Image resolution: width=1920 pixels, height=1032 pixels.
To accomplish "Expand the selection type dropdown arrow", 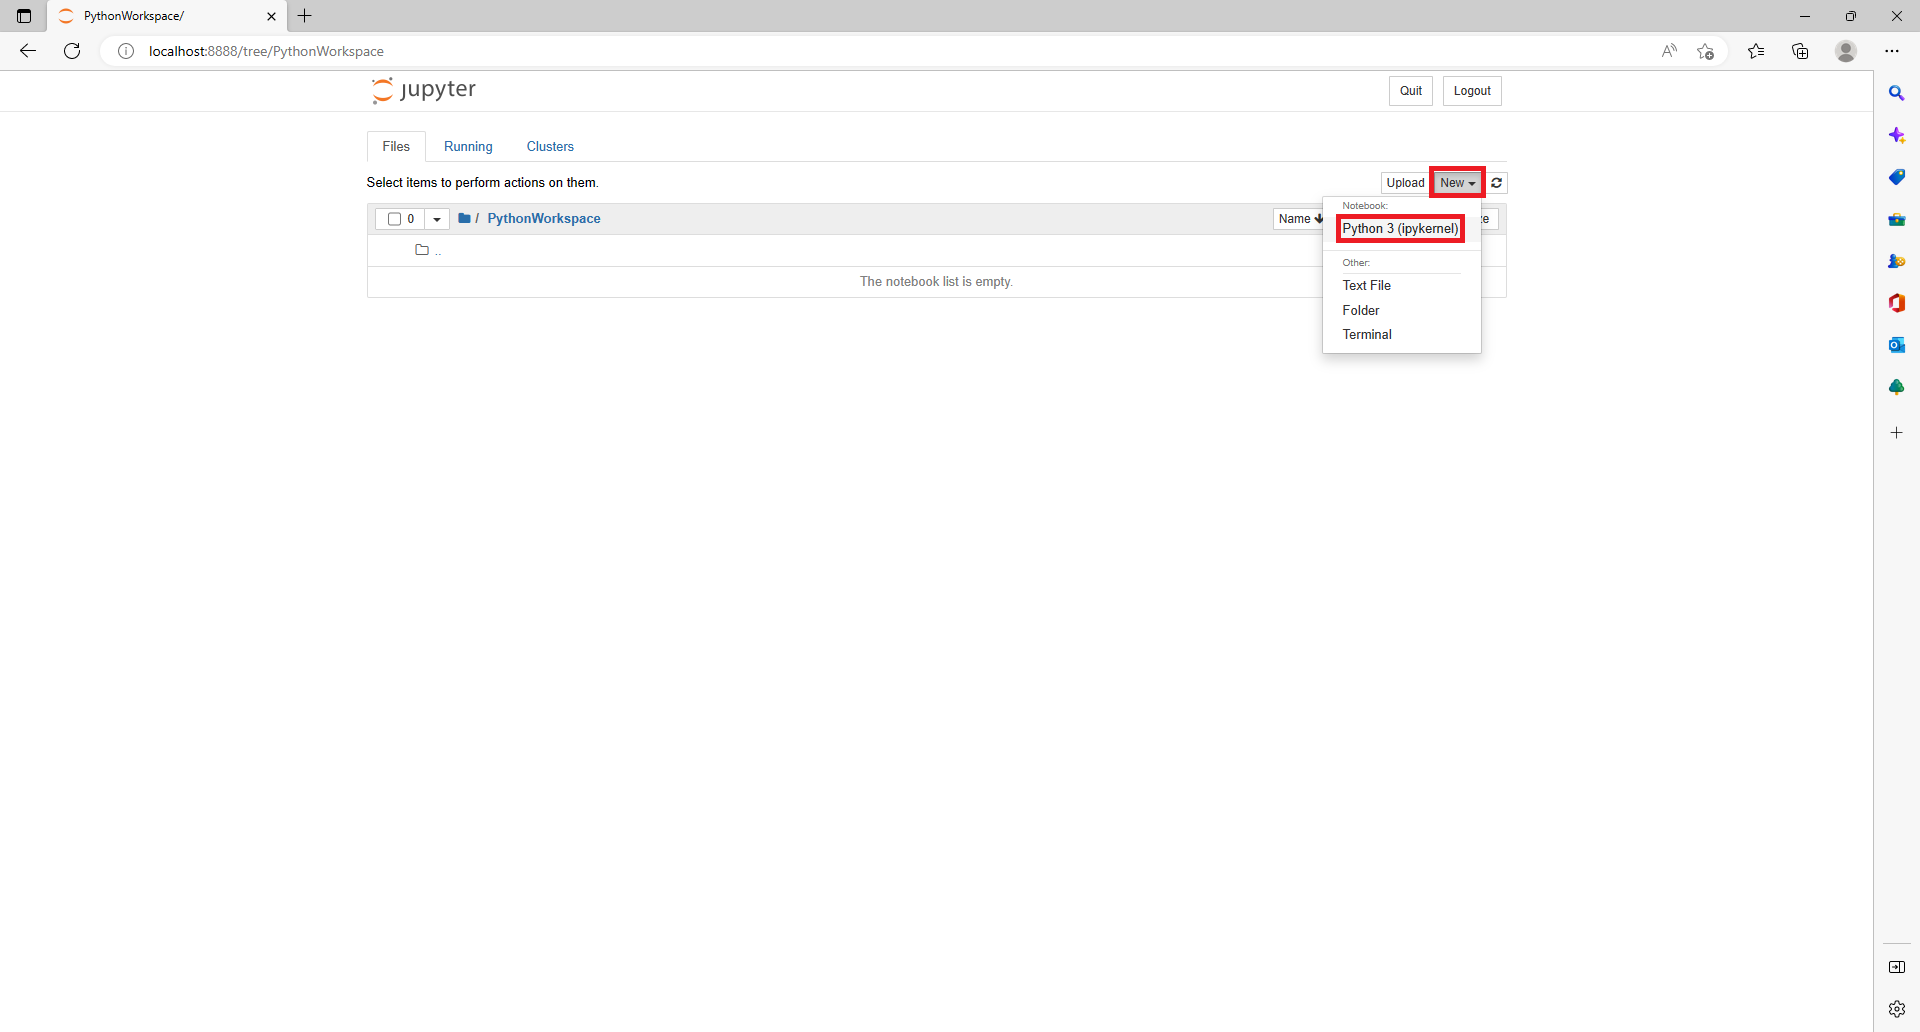I will 437,219.
